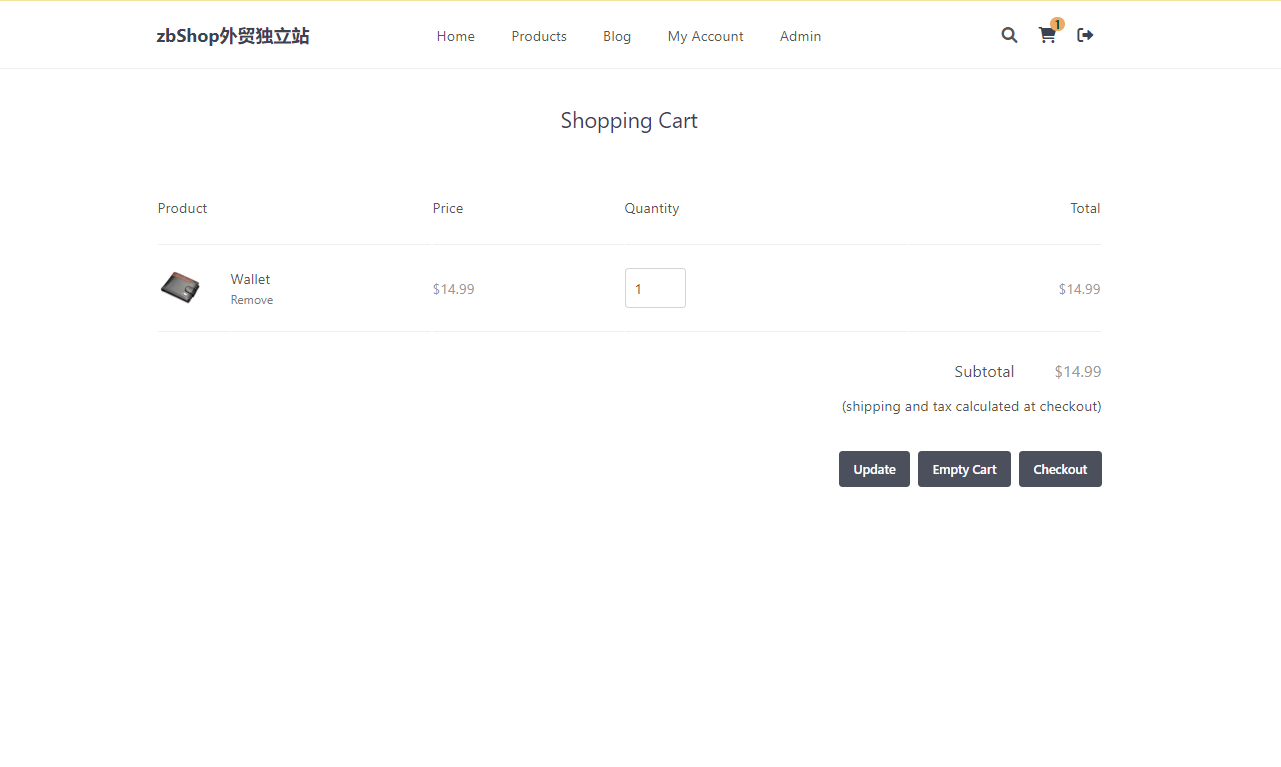Select the Subtotal amount $14.99

(1078, 372)
